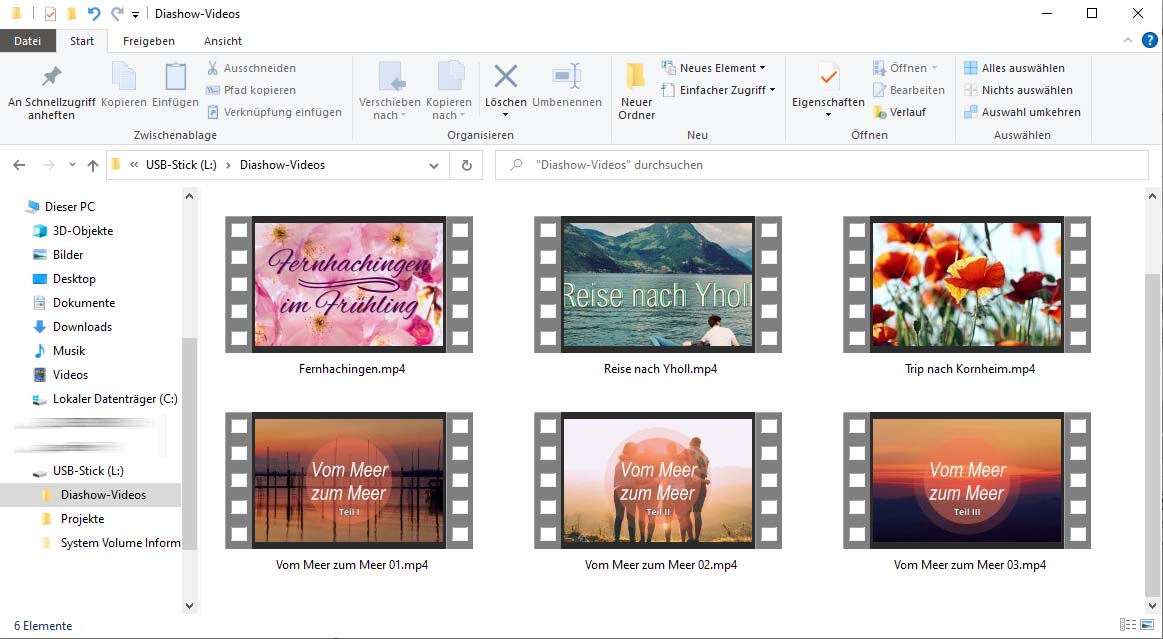1163x639 pixels.
Task: Open Eigenschaften checkmark icon
Action: click(828, 78)
